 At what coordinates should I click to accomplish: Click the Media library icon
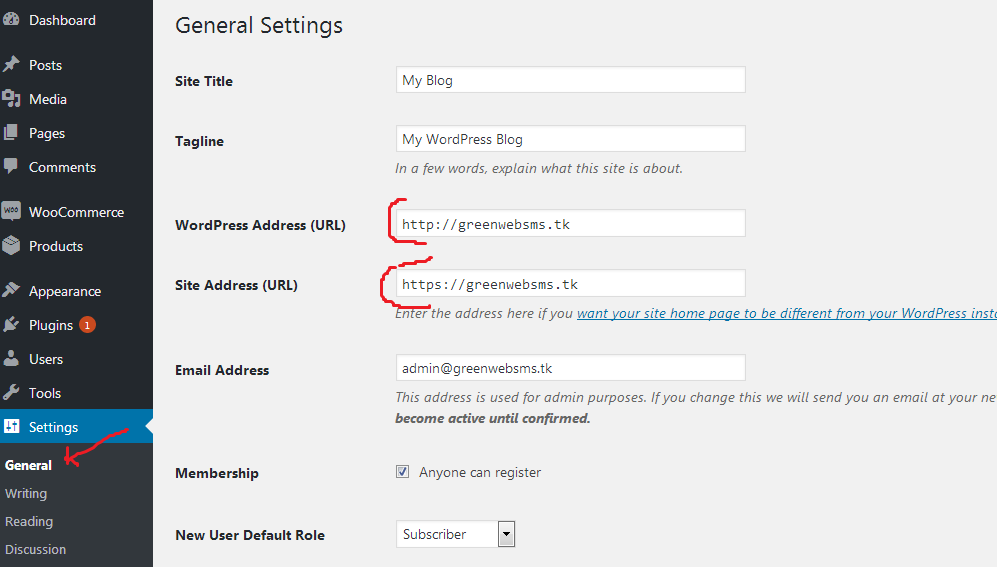[11, 99]
